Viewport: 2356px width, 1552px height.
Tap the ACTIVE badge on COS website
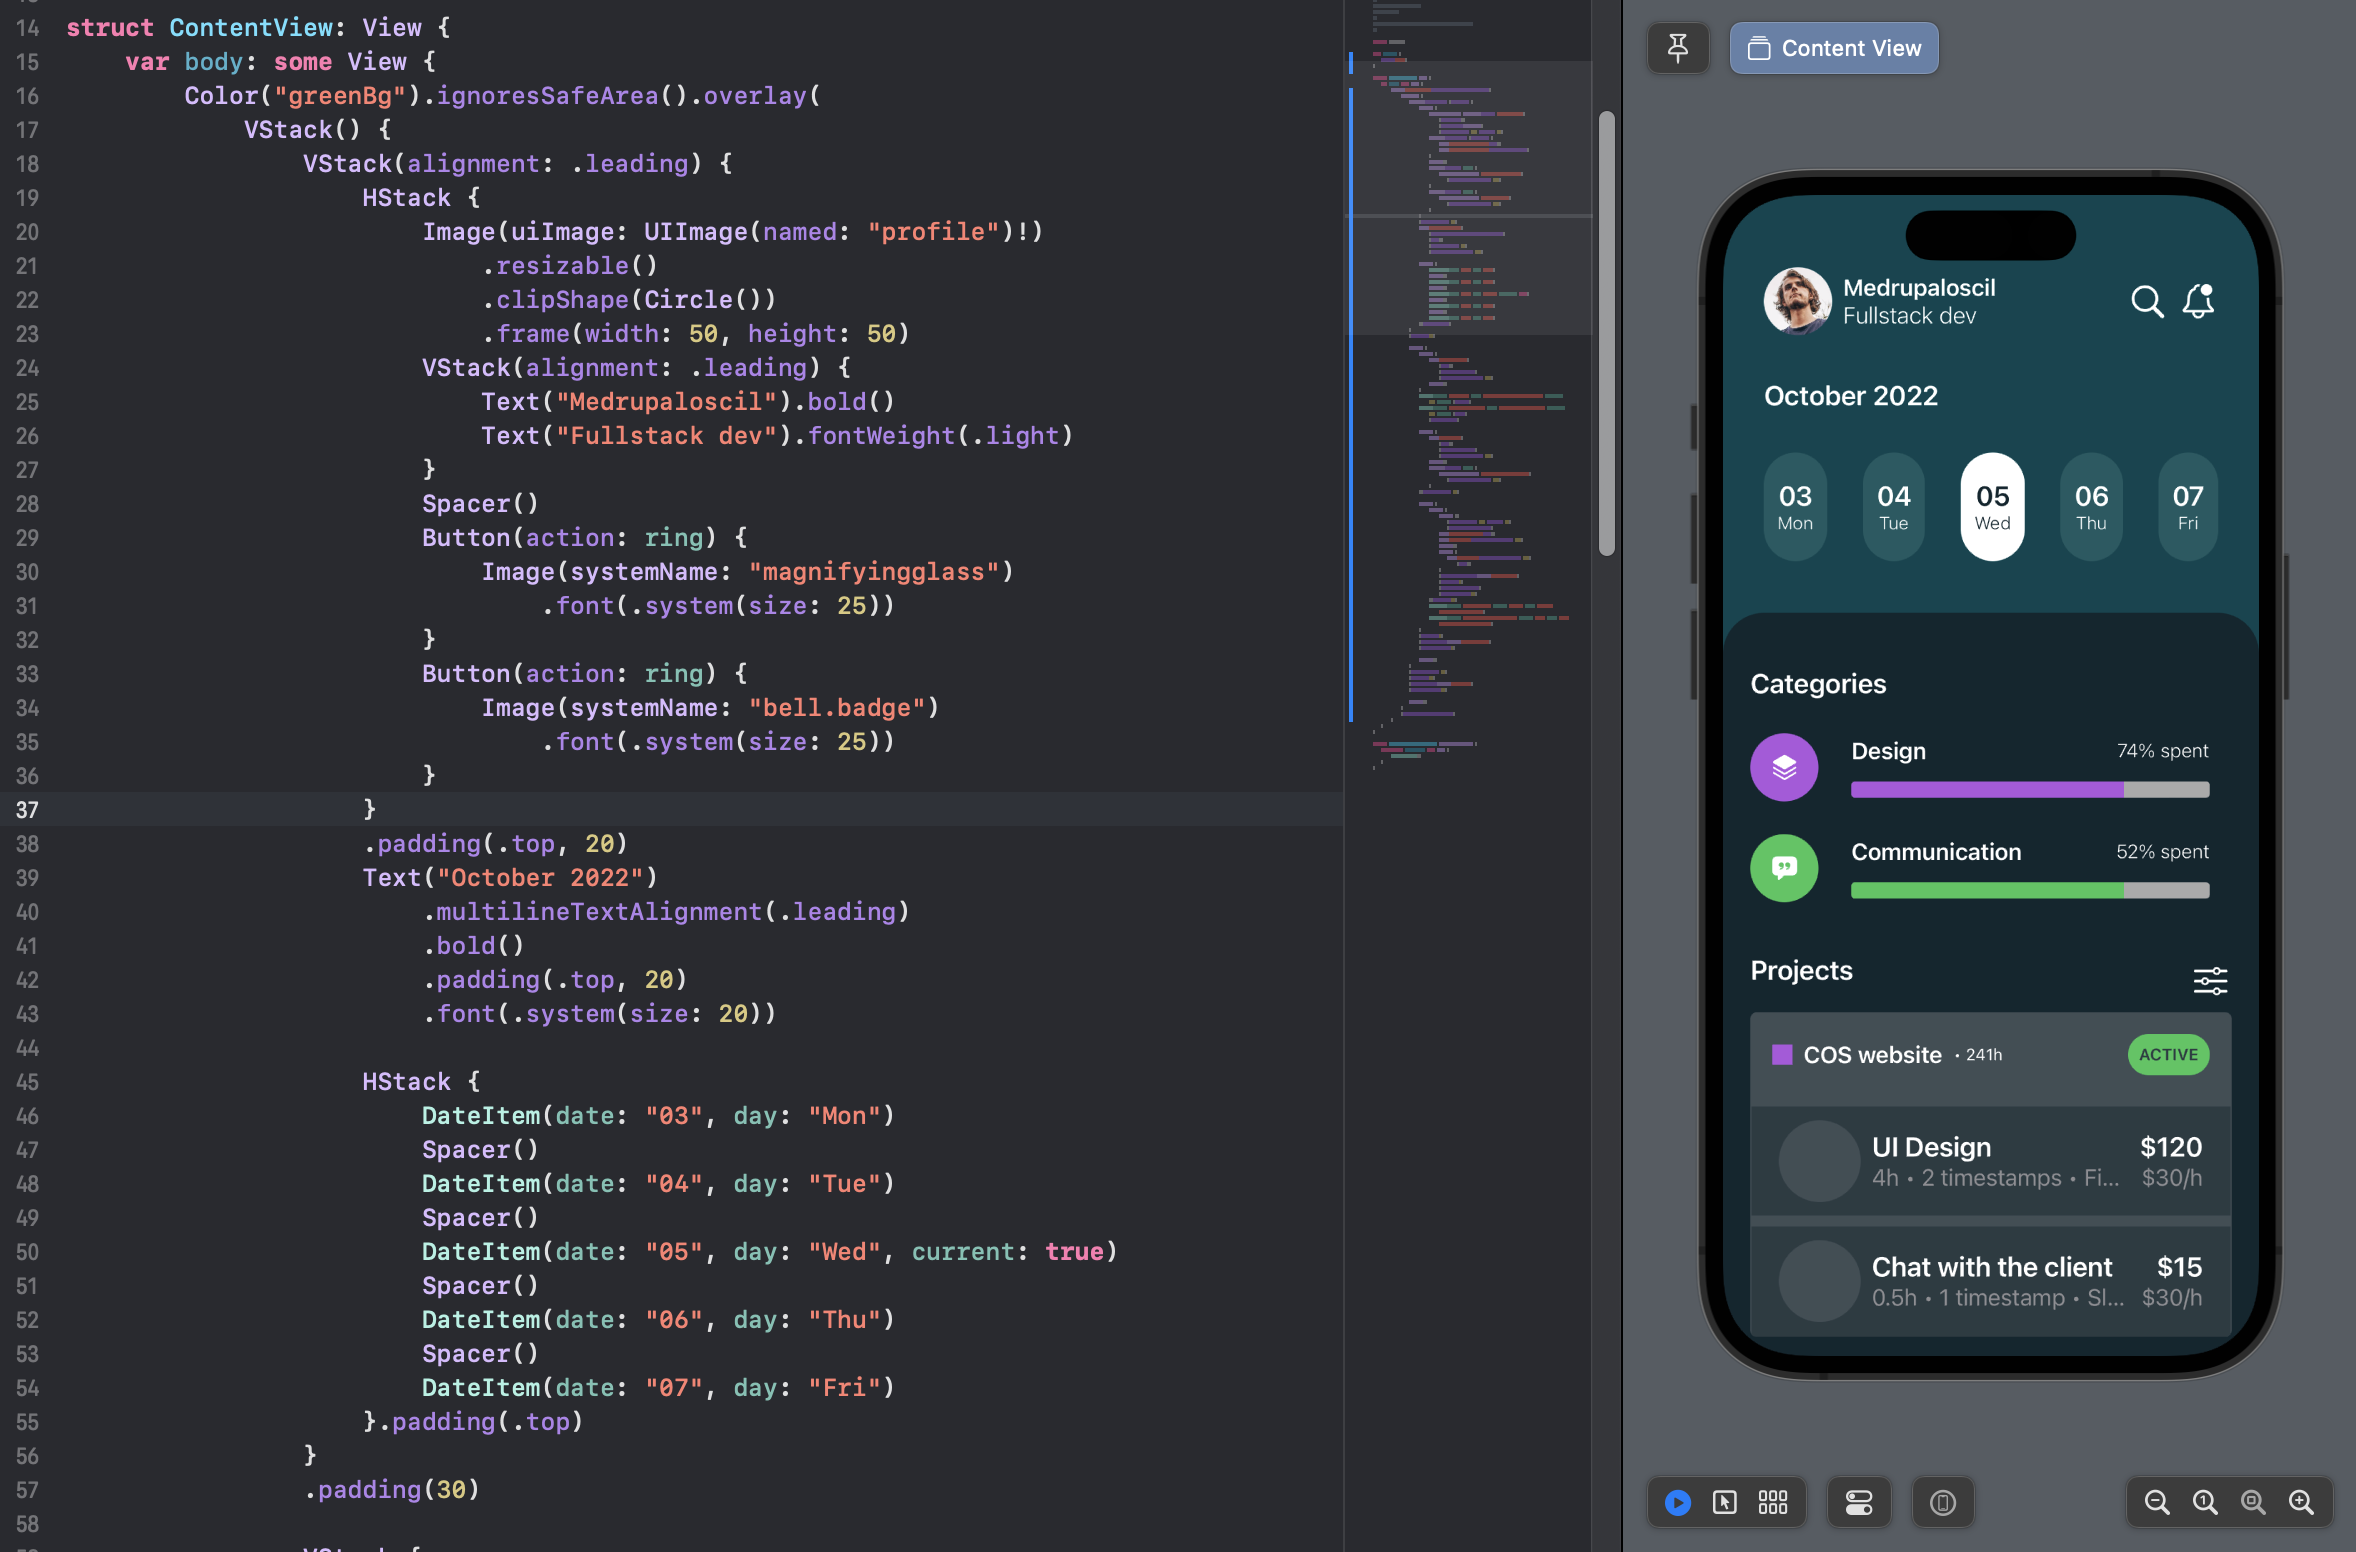point(2168,1054)
